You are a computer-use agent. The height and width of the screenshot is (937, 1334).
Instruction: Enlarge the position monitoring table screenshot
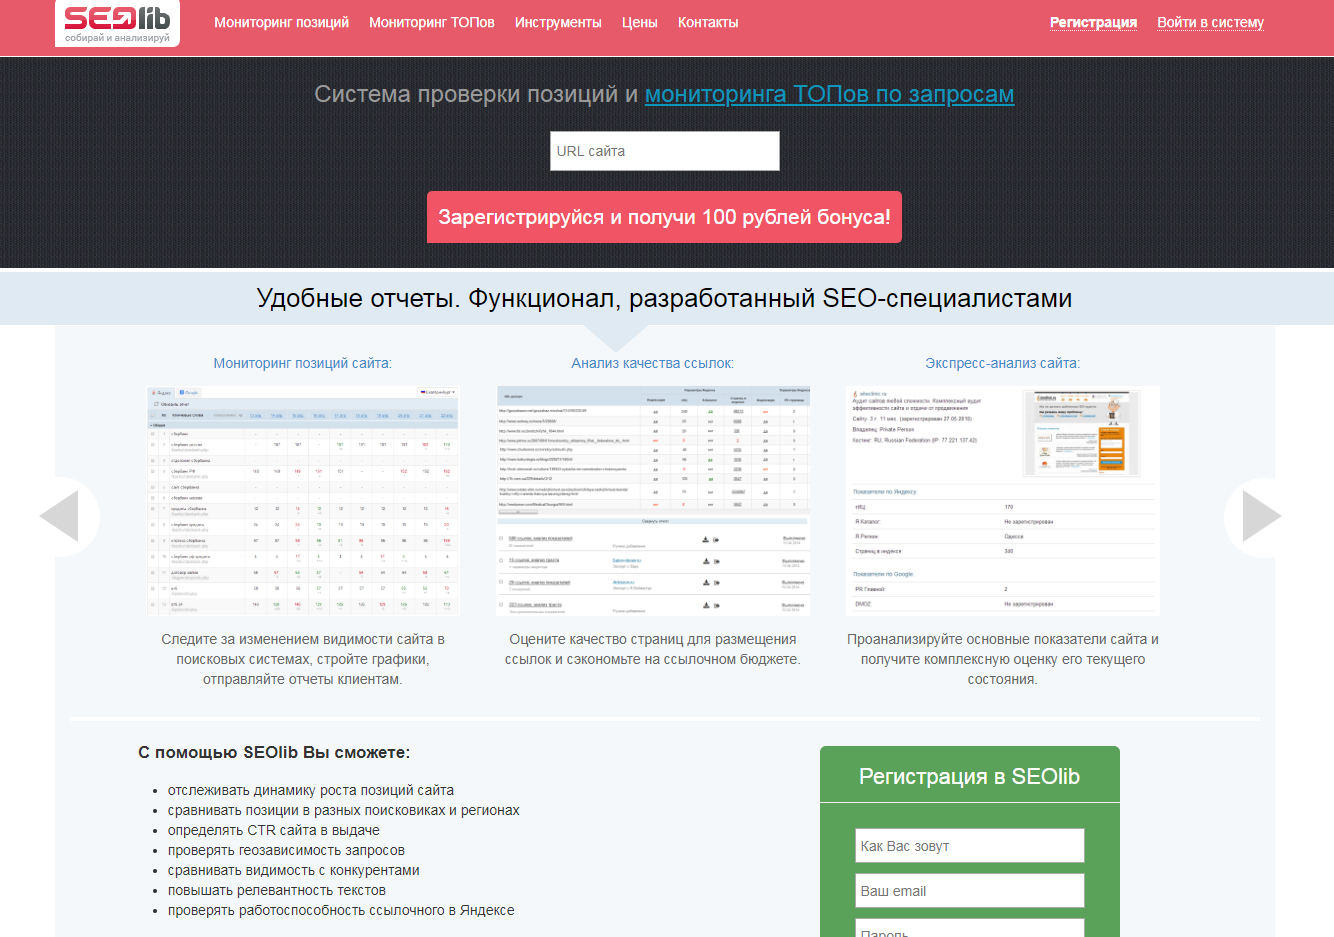(303, 500)
